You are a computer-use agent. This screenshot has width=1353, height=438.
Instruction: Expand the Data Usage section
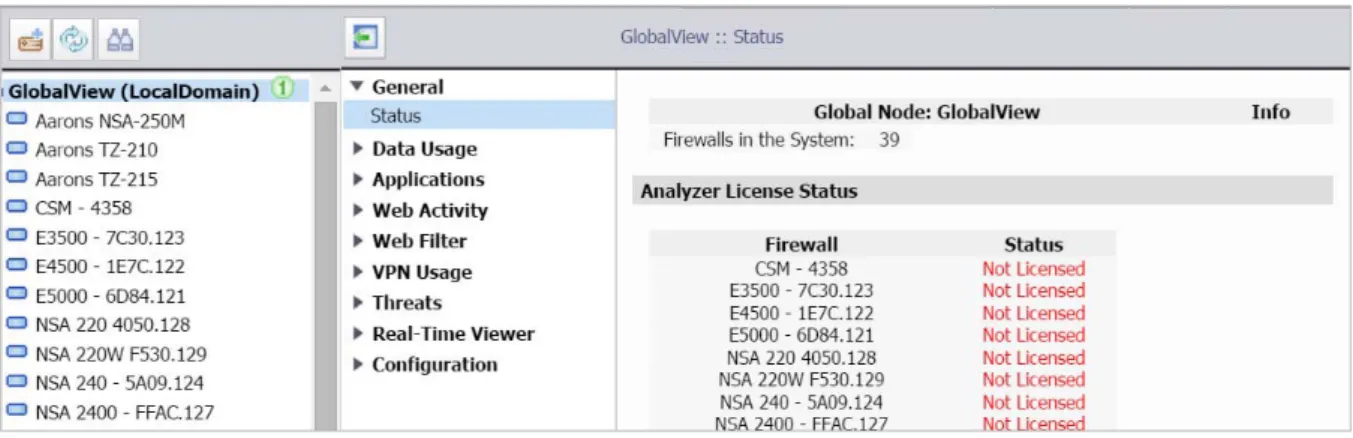[x=358, y=149]
